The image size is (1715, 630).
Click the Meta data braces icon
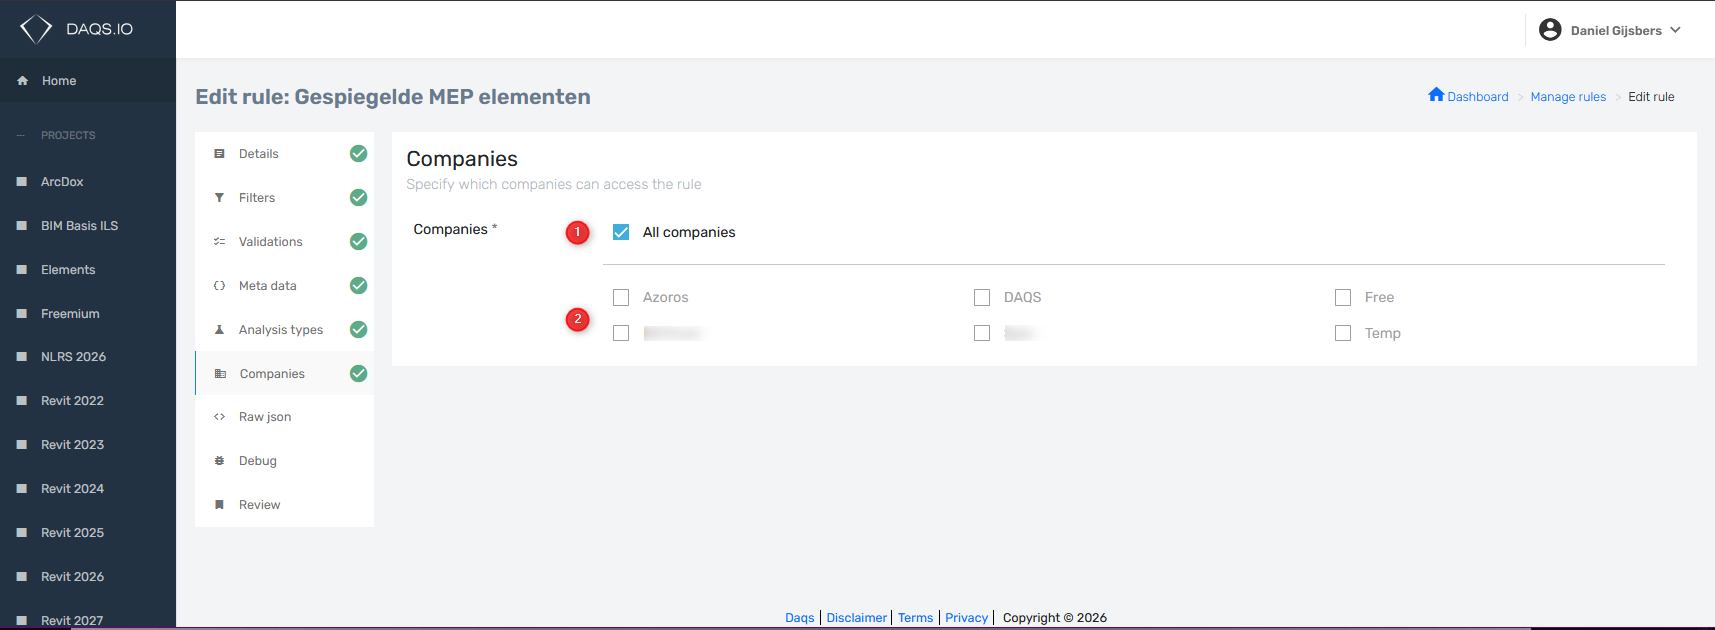(219, 286)
